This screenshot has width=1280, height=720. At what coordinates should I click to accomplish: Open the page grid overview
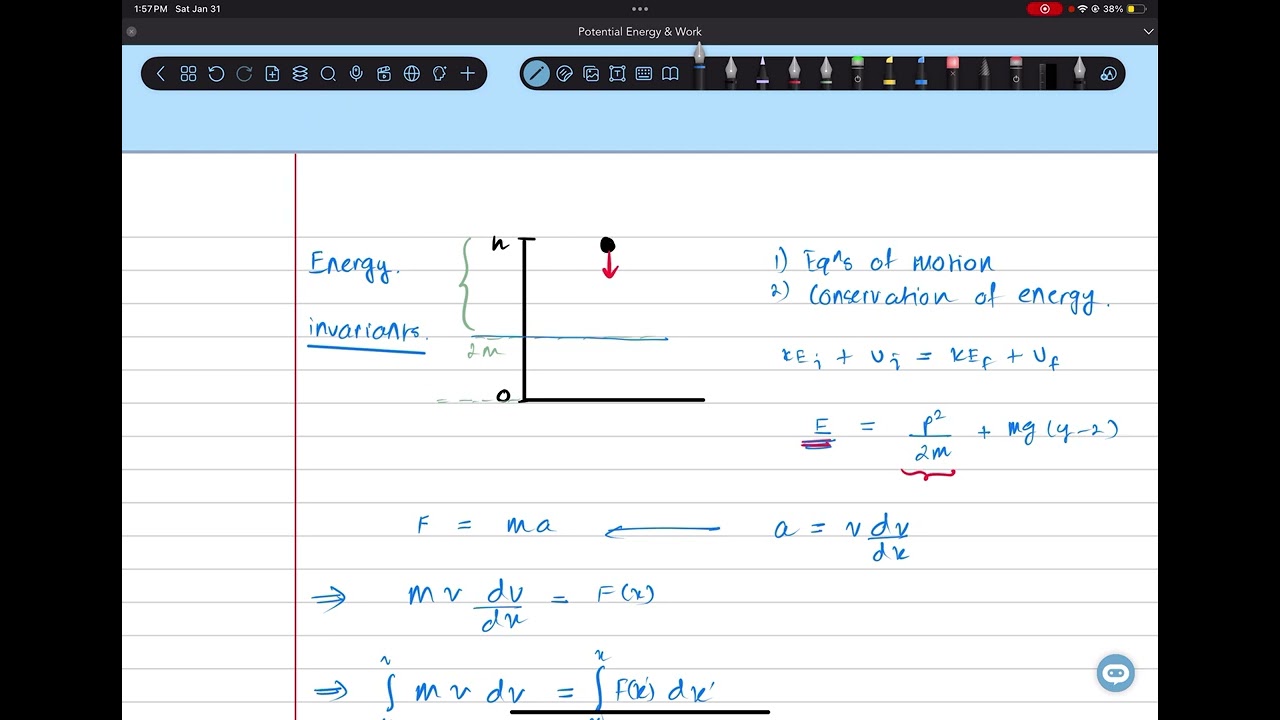tap(188, 74)
